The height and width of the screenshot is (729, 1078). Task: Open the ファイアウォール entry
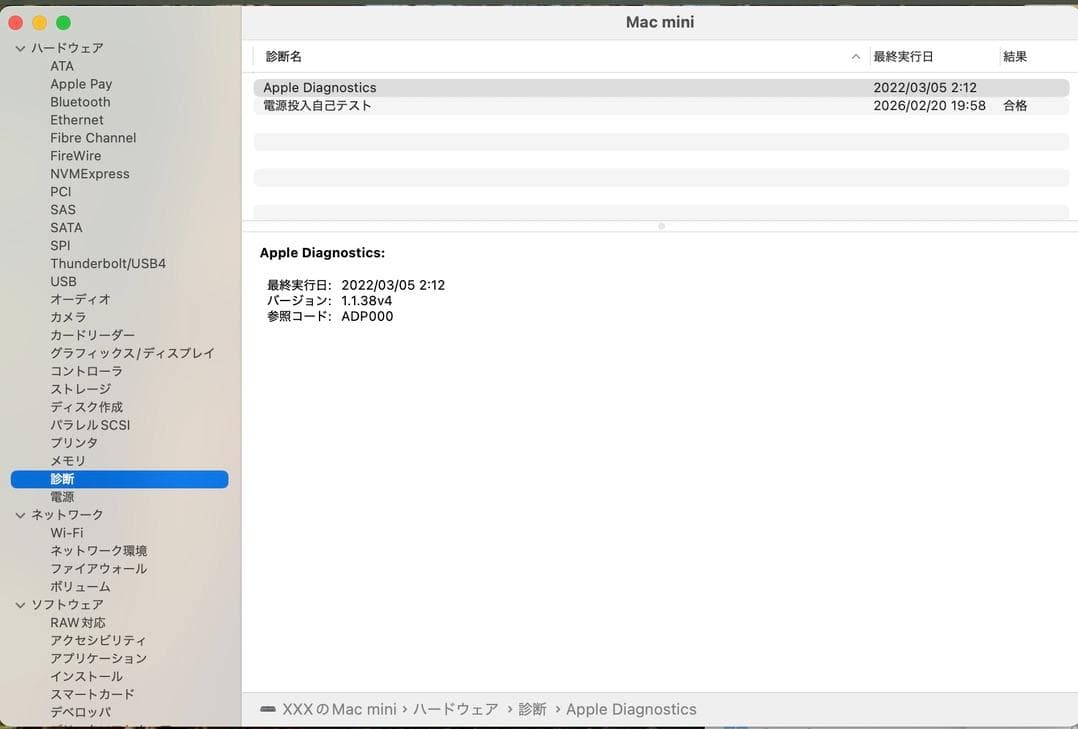[x=98, y=569]
